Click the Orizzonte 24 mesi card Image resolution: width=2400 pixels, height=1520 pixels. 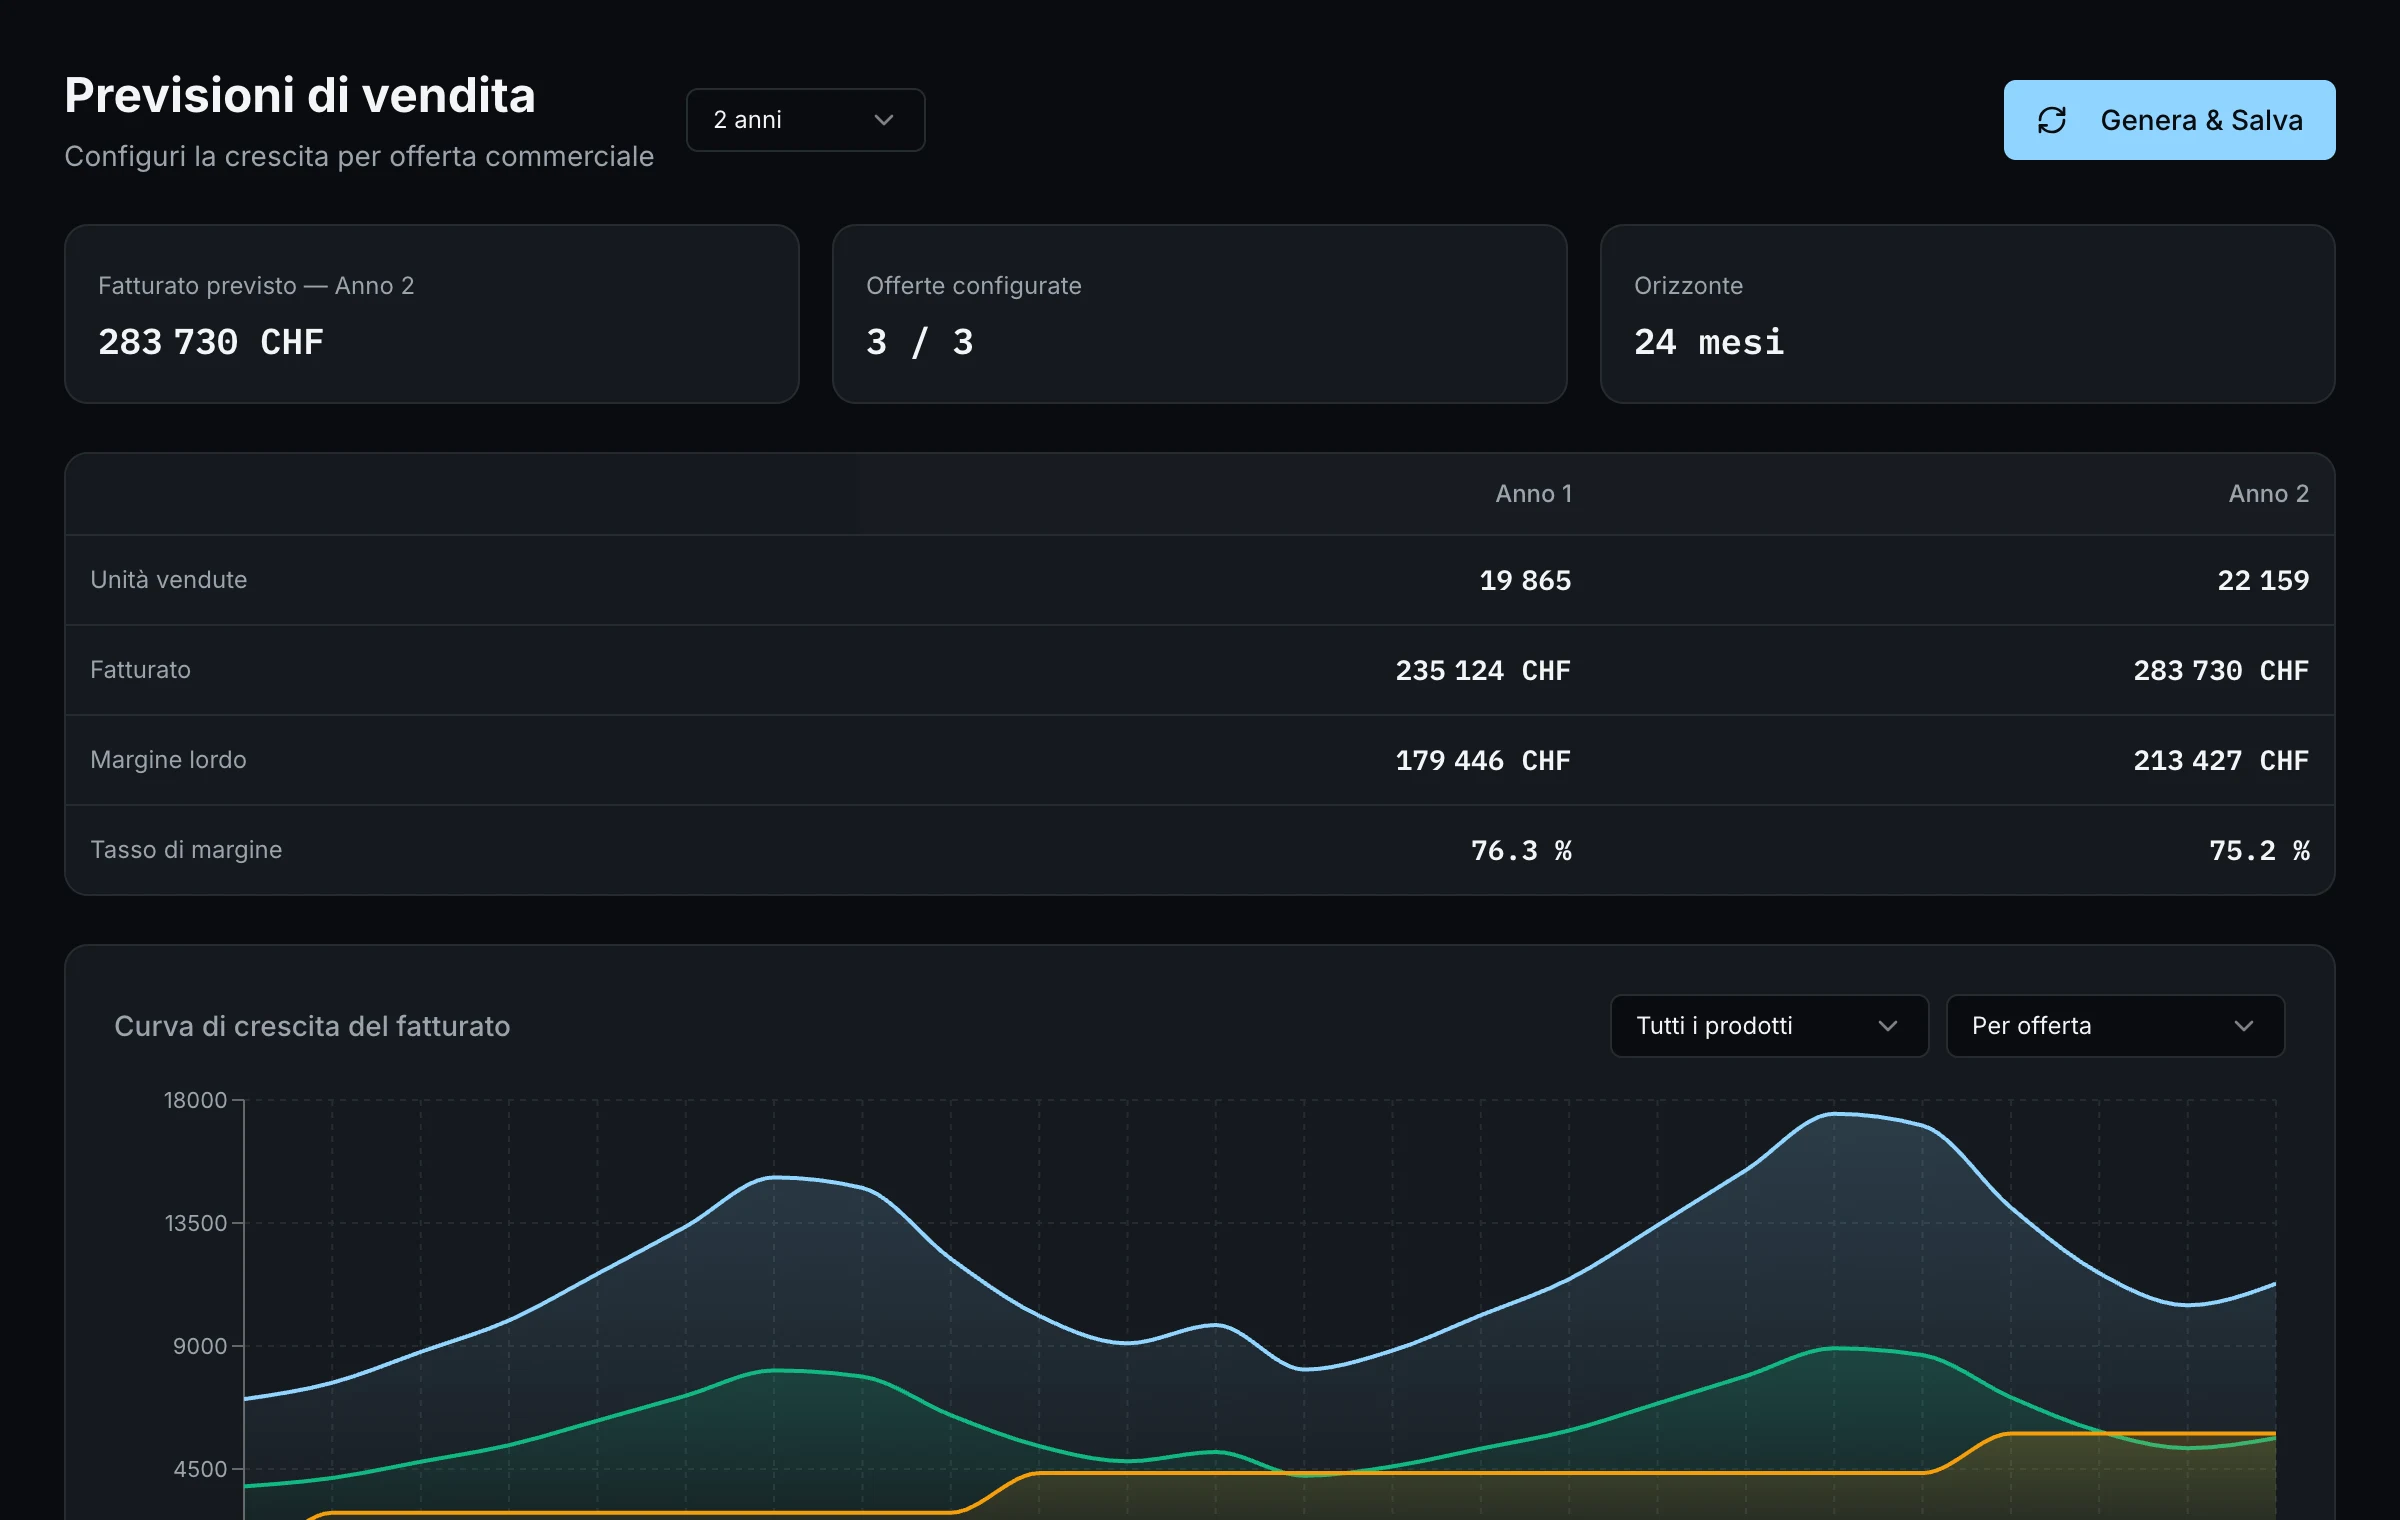click(1967, 314)
